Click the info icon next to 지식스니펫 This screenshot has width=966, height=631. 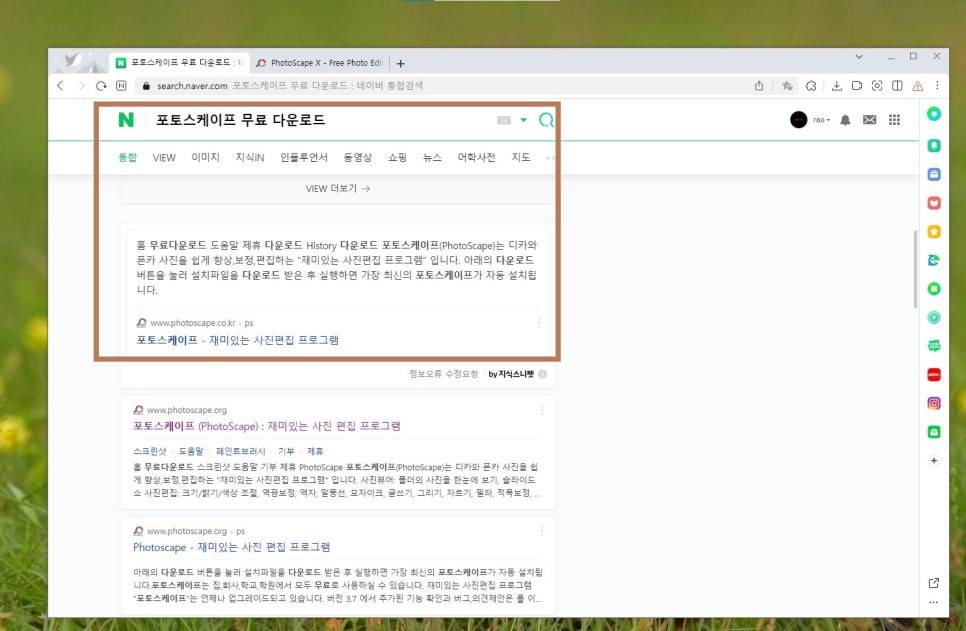tap(542, 374)
